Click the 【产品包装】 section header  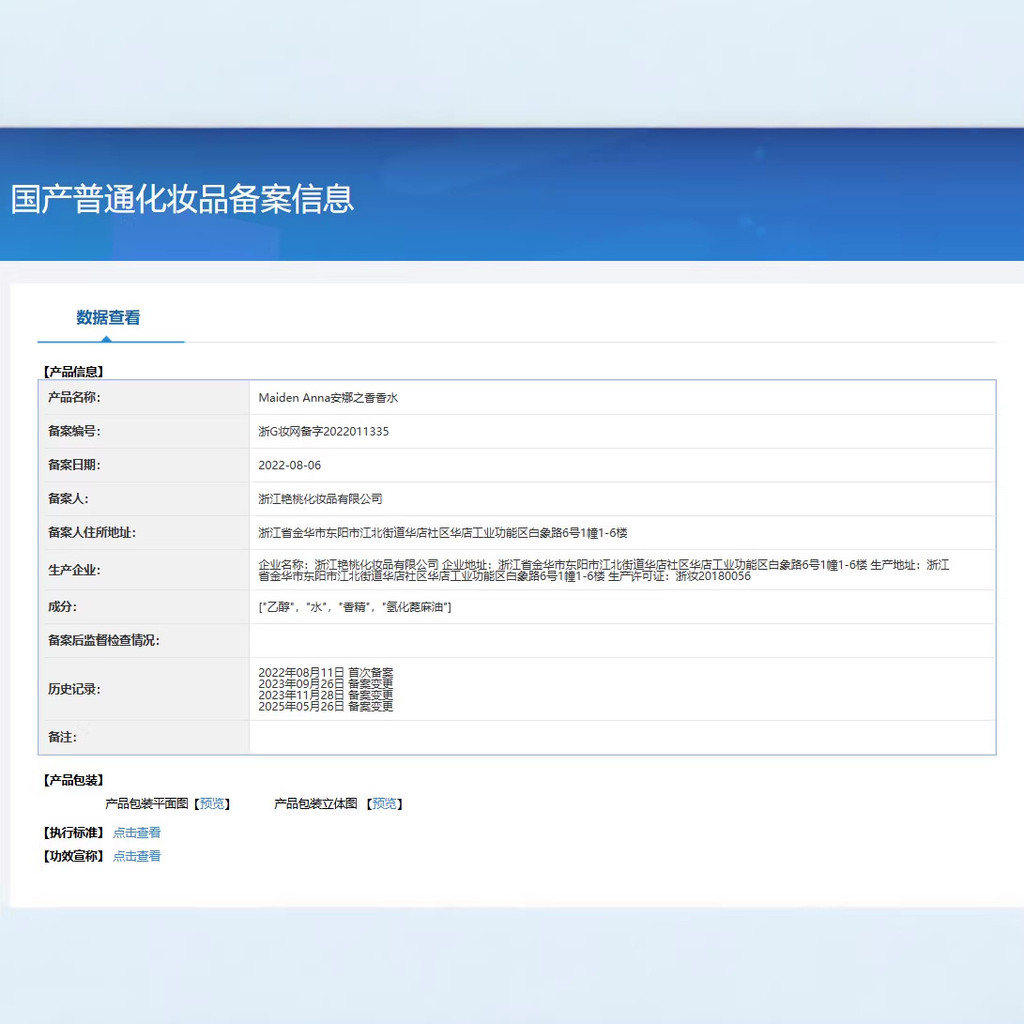(73, 780)
